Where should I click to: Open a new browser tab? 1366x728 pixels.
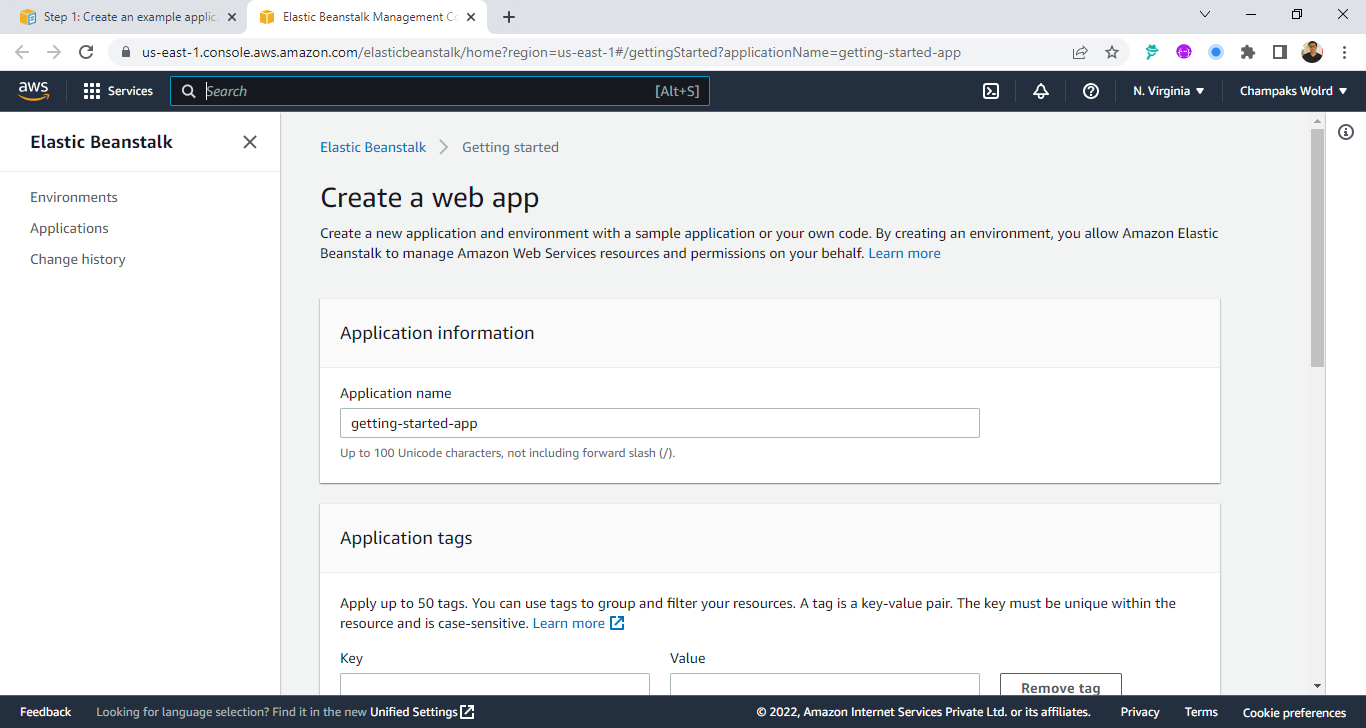(x=509, y=17)
